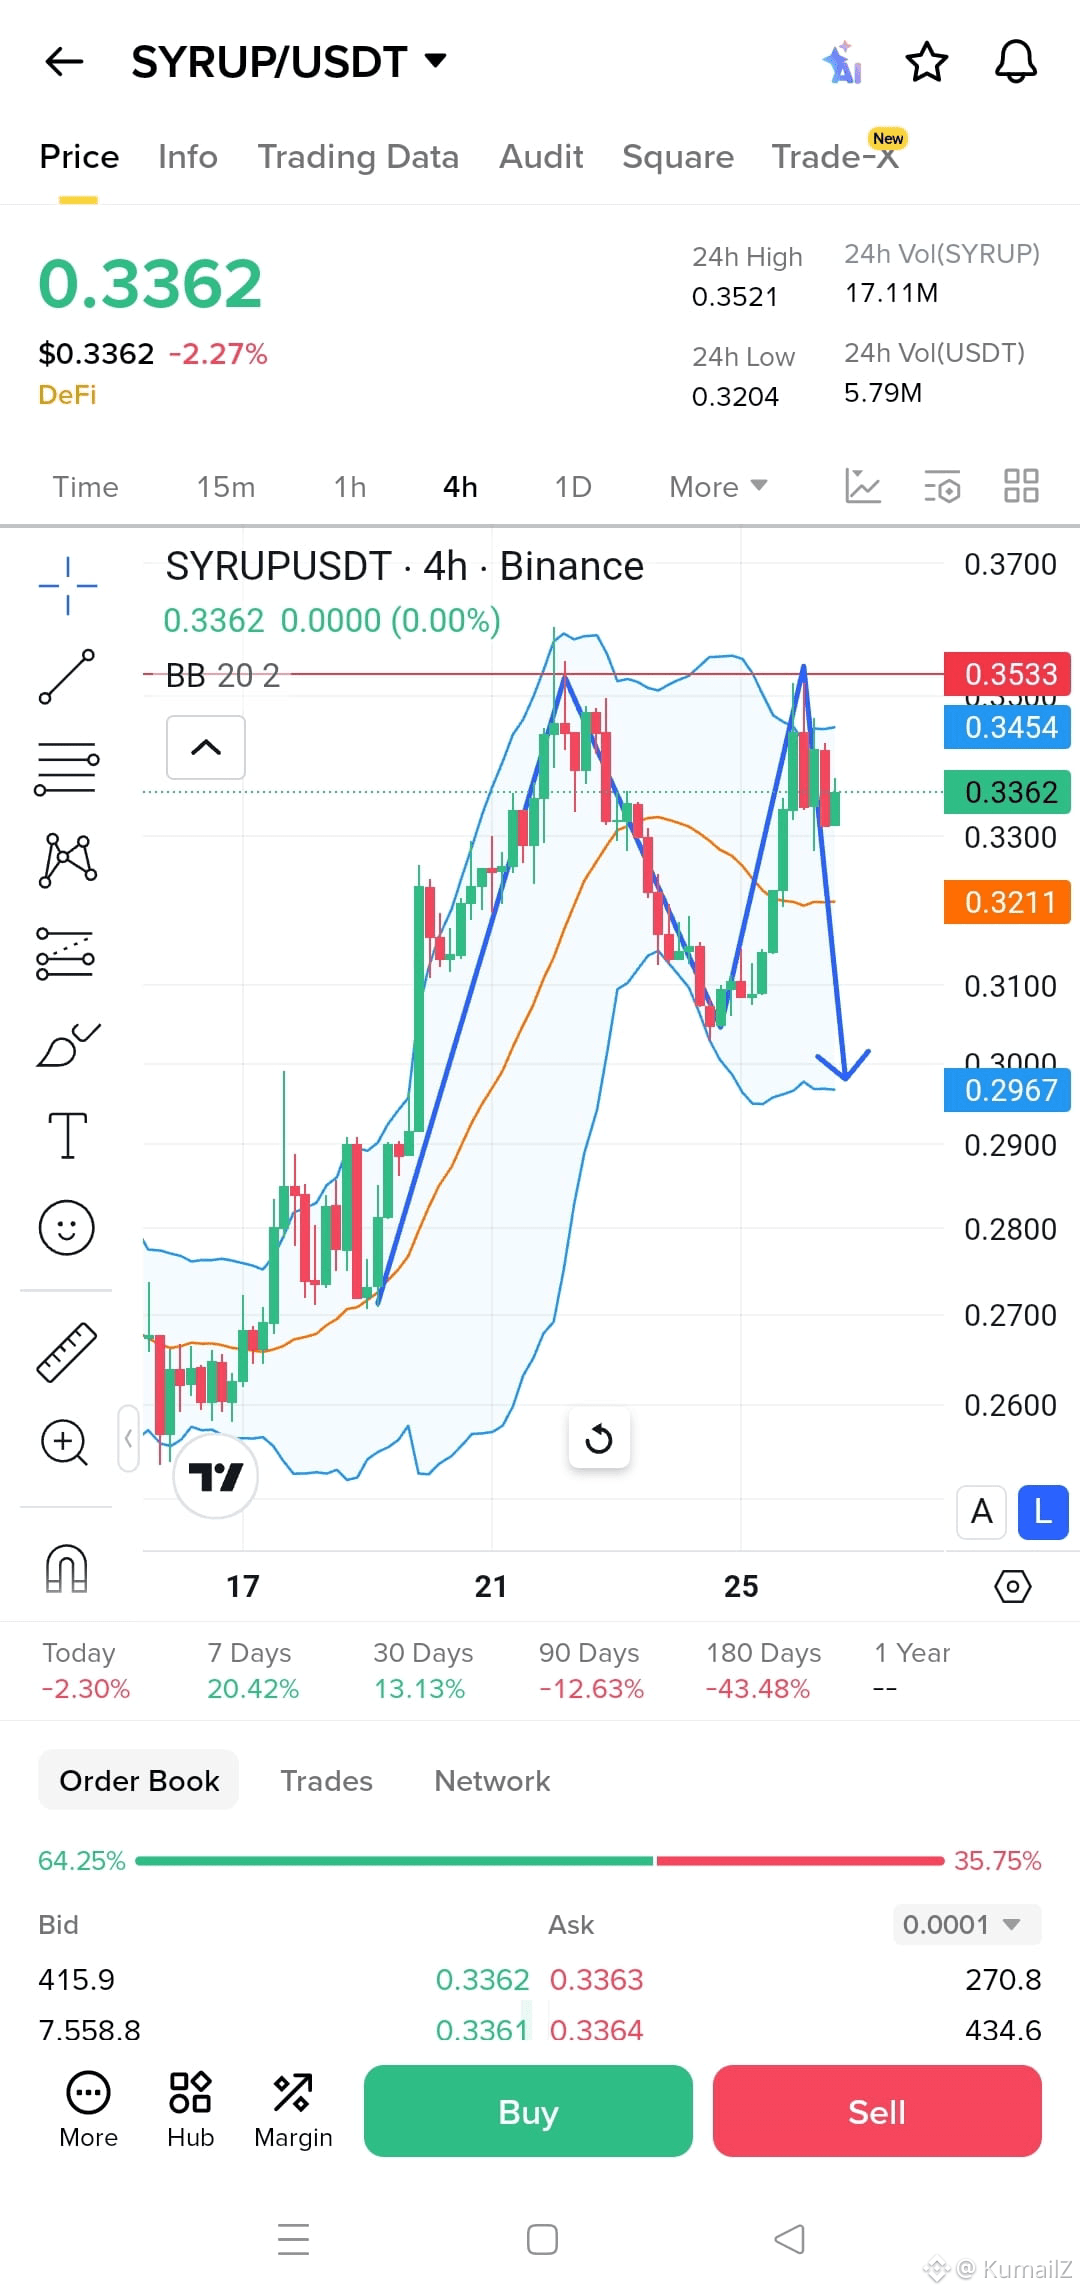Select the text annotation tool
The image size is (1080, 2294).
pyautogui.click(x=67, y=1136)
